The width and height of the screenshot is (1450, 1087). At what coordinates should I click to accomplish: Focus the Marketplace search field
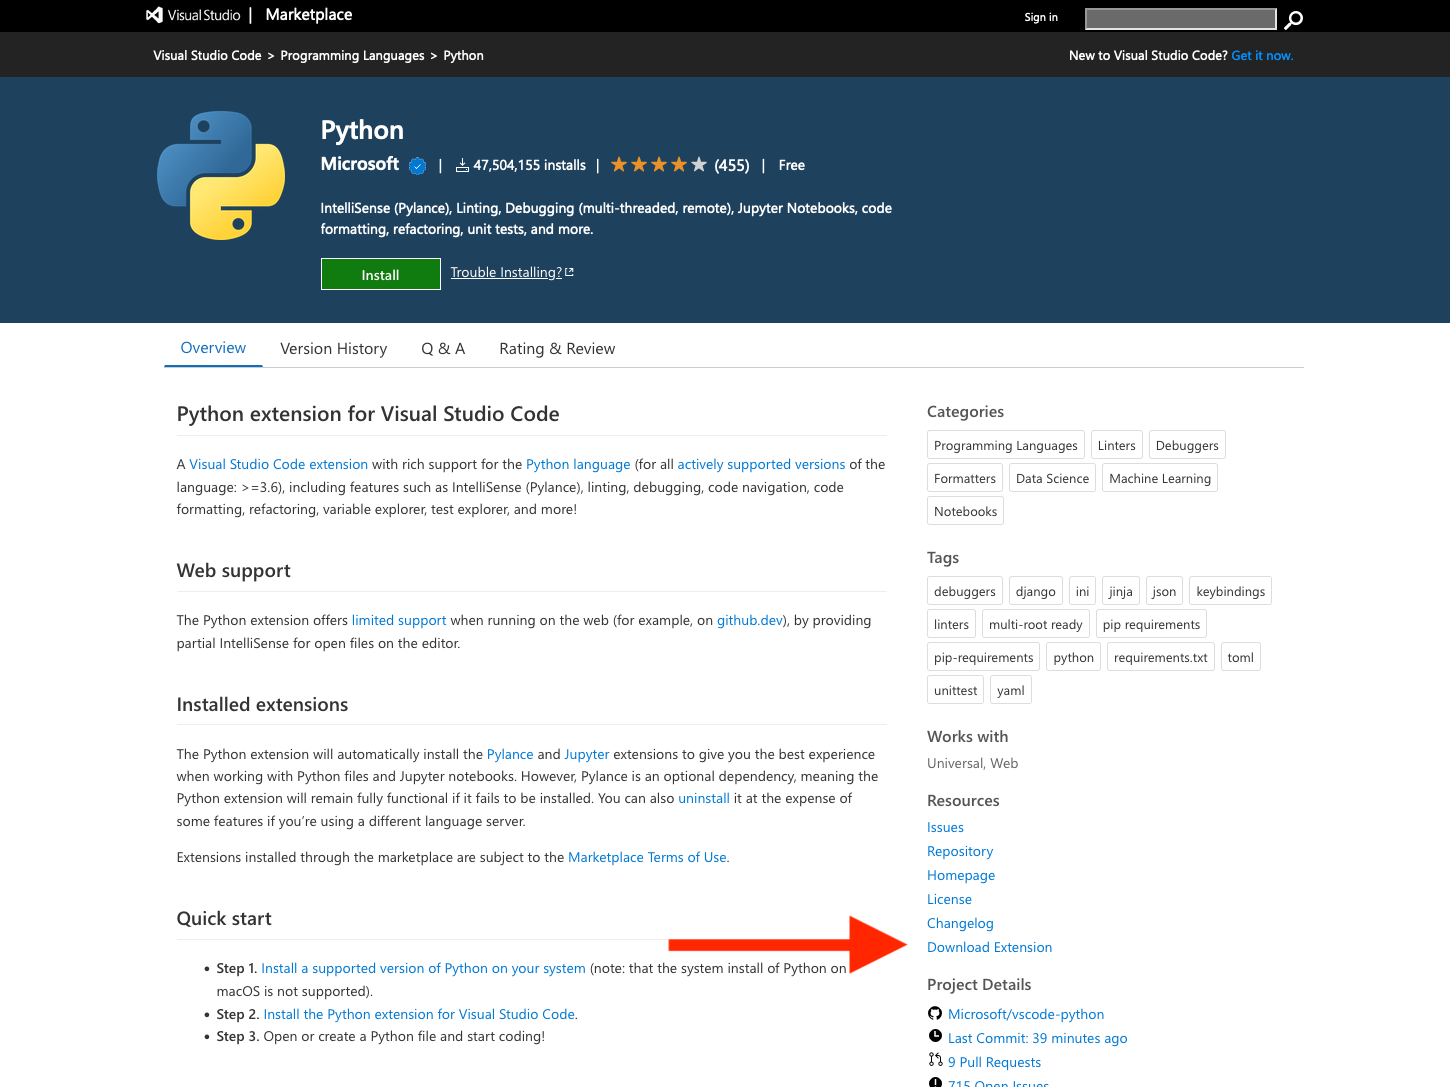tap(1180, 19)
